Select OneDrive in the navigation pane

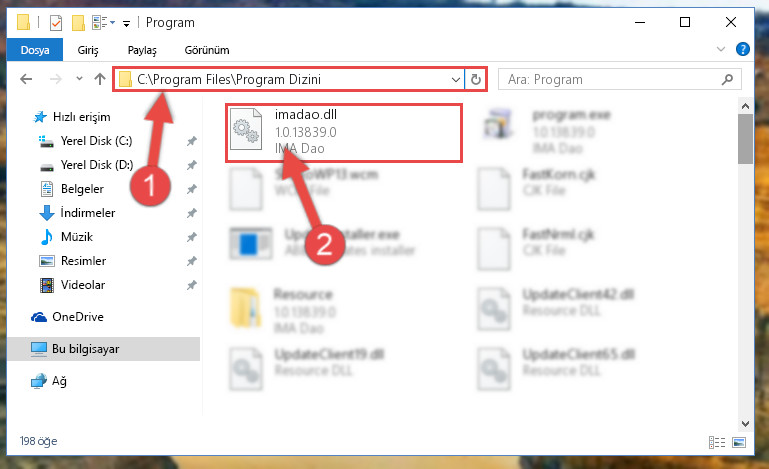77,317
